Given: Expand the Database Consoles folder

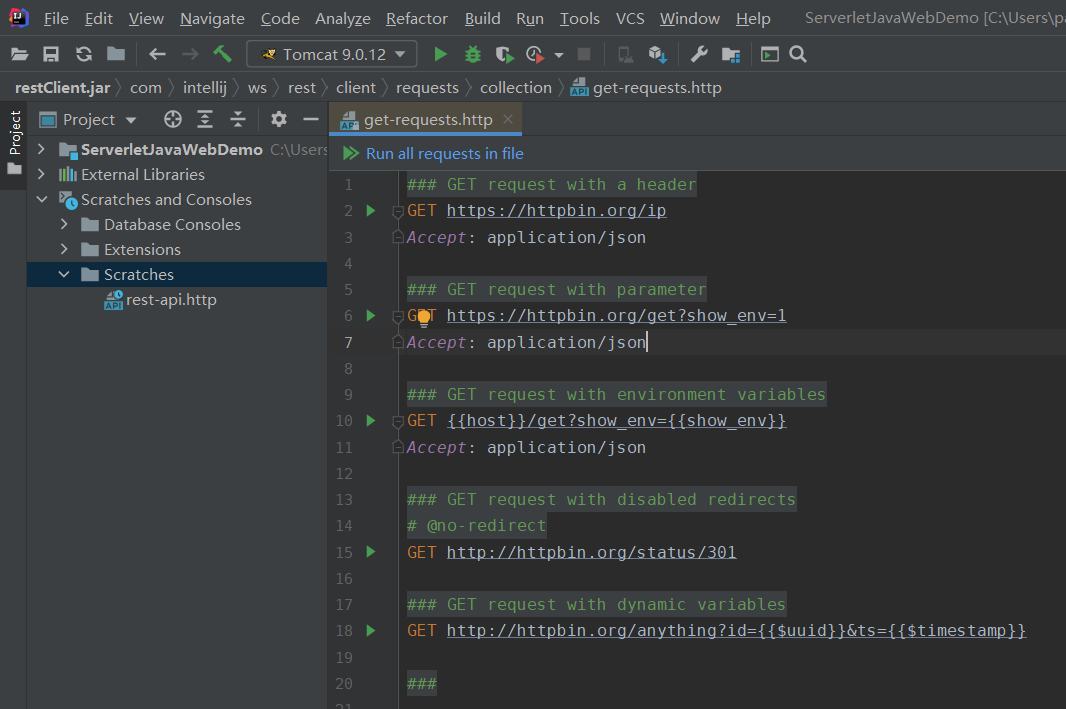Looking at the screenshot, I should tap(65, 225).
